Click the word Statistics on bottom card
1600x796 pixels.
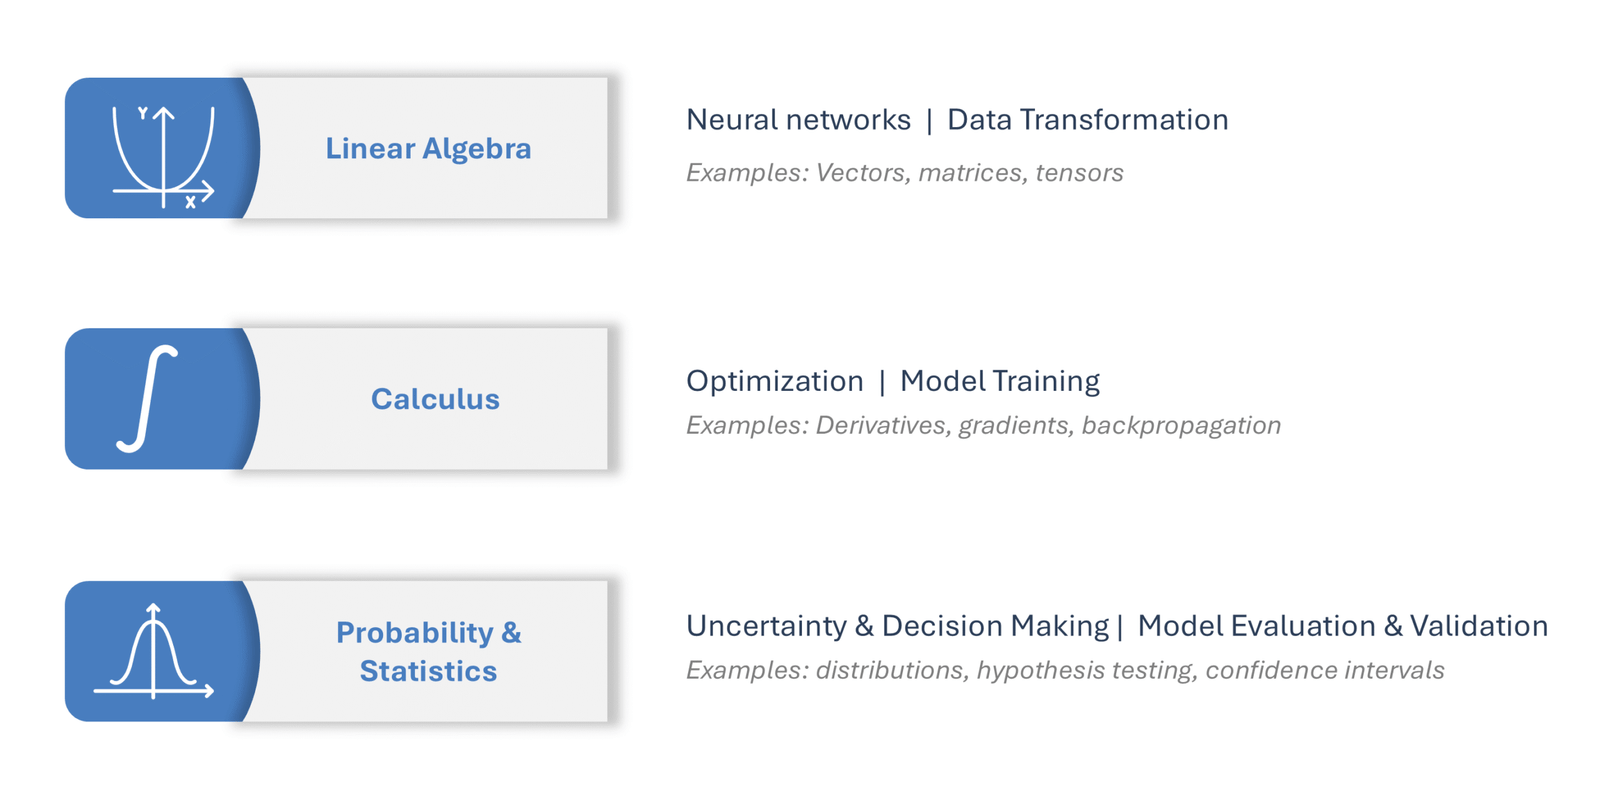click(x=428, y=671)
